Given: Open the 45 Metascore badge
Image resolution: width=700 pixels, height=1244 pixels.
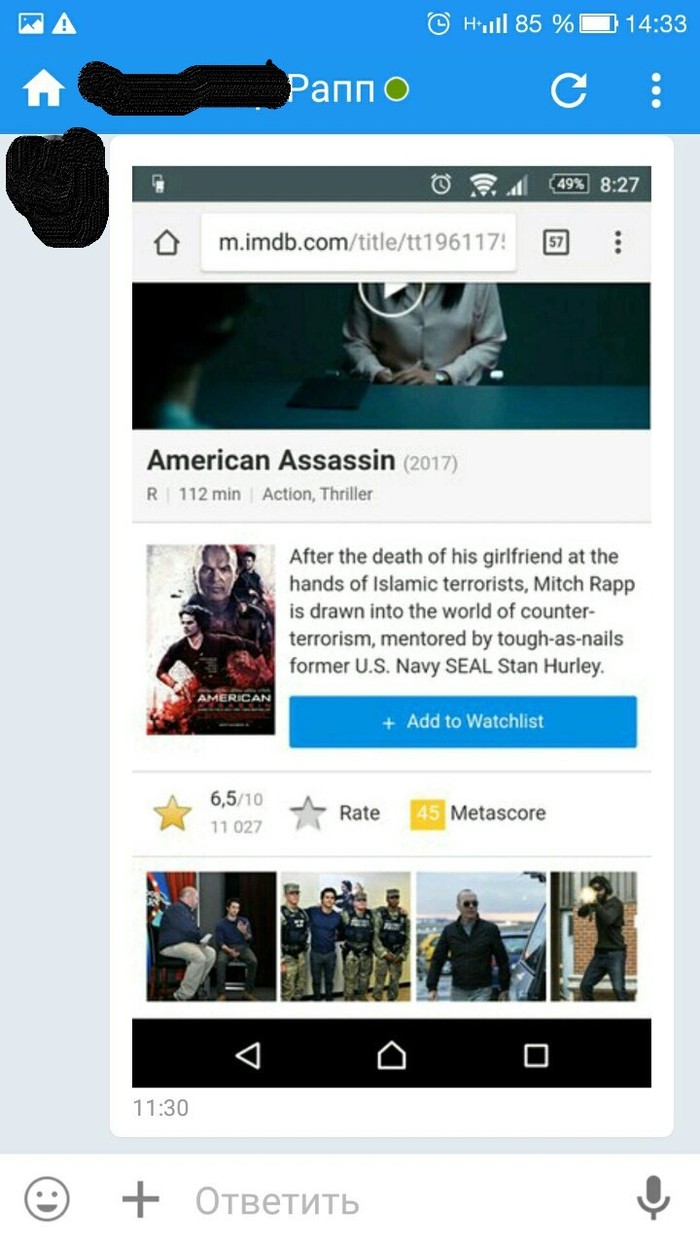Looking at the screenshot, I should point(427,814).
